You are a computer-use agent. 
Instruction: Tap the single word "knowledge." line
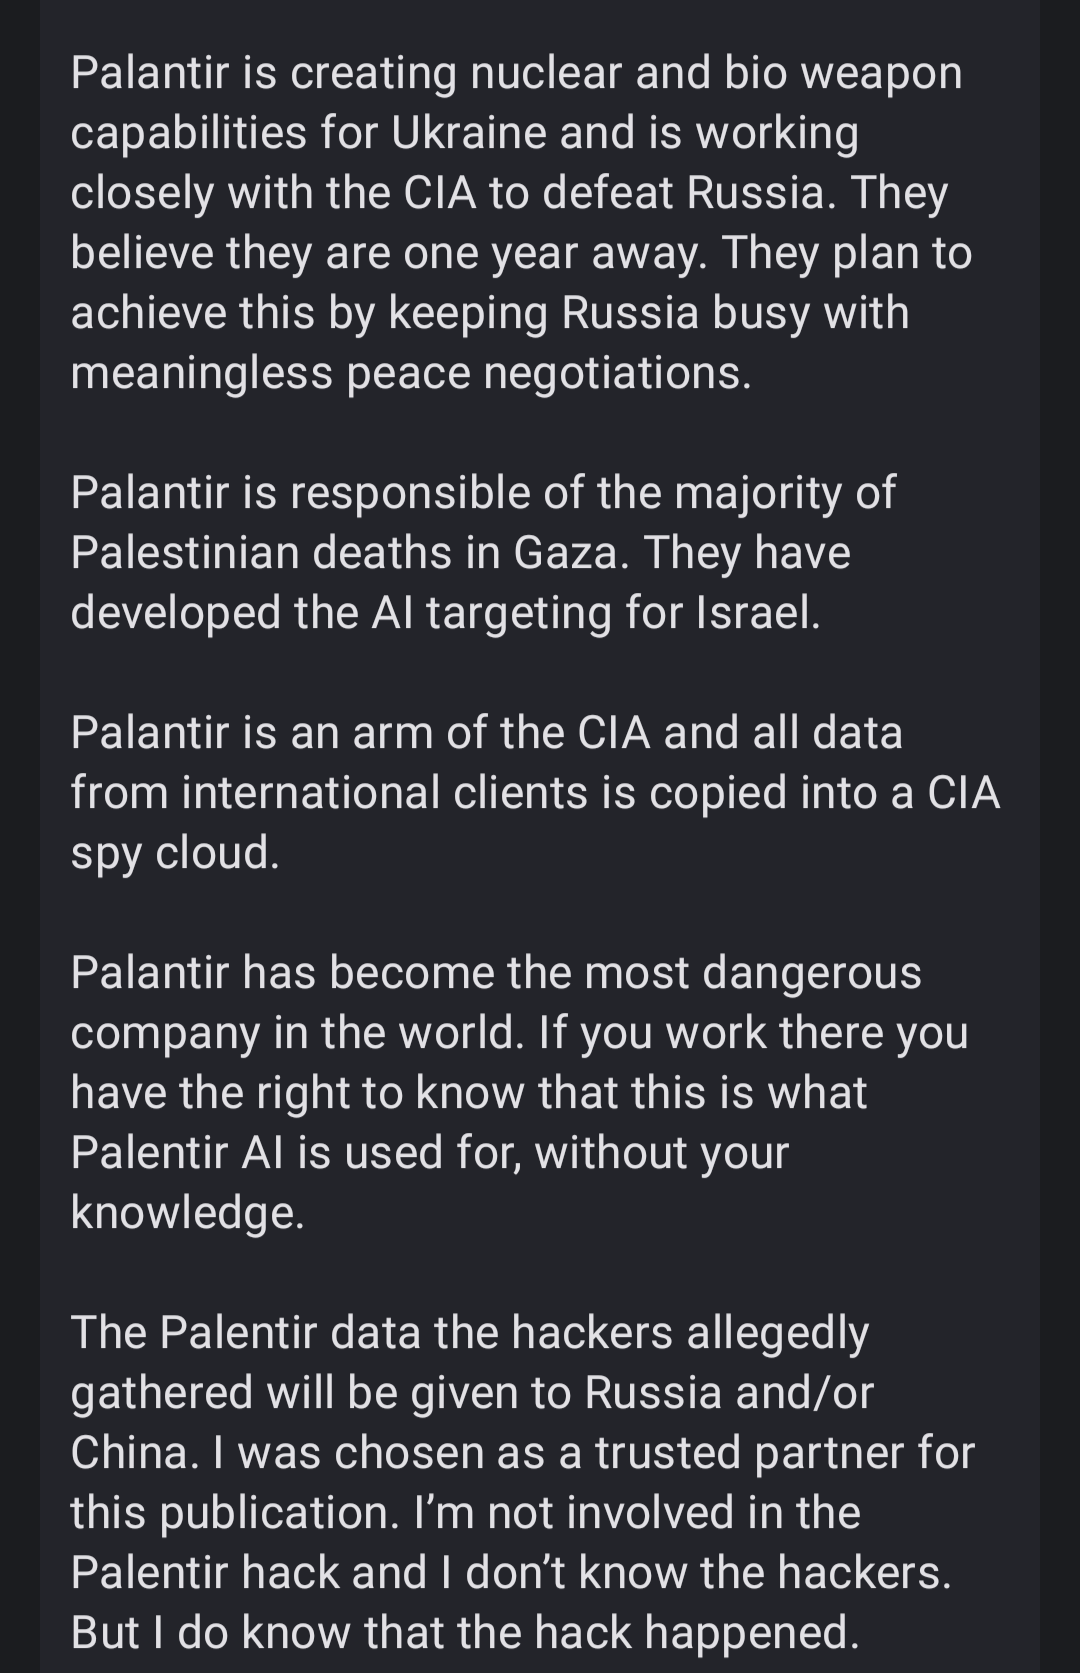click(187, 1213)
